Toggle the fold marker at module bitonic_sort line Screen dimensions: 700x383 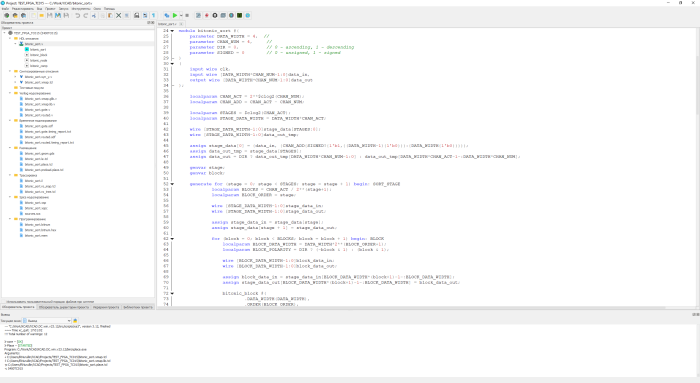pyautogui.click(x=172, y=31)
